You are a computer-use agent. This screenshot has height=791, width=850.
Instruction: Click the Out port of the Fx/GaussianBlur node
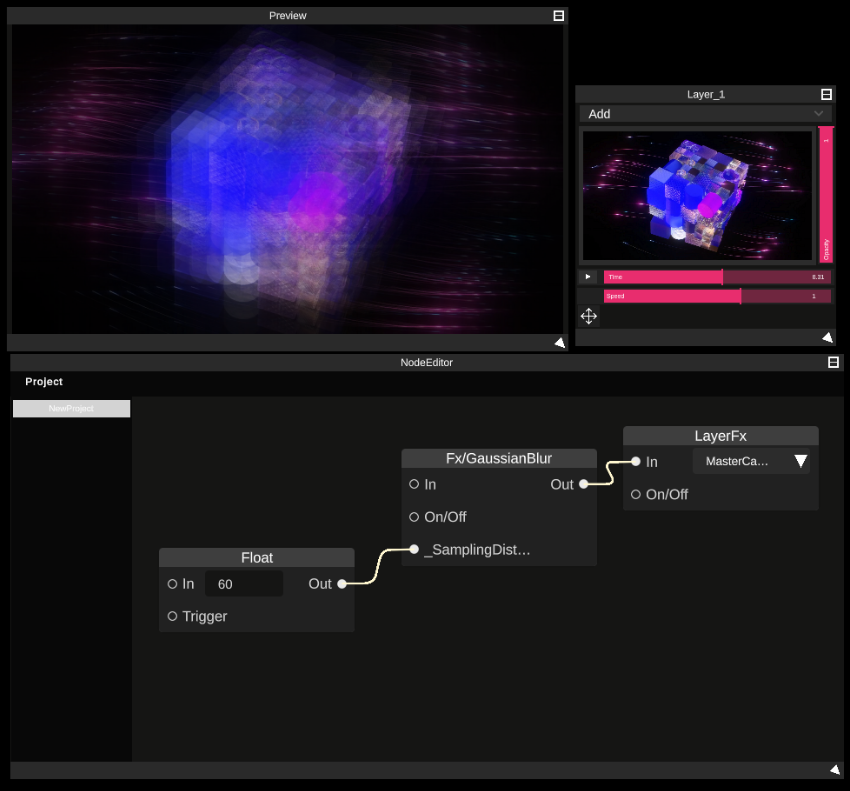point(582,483)
